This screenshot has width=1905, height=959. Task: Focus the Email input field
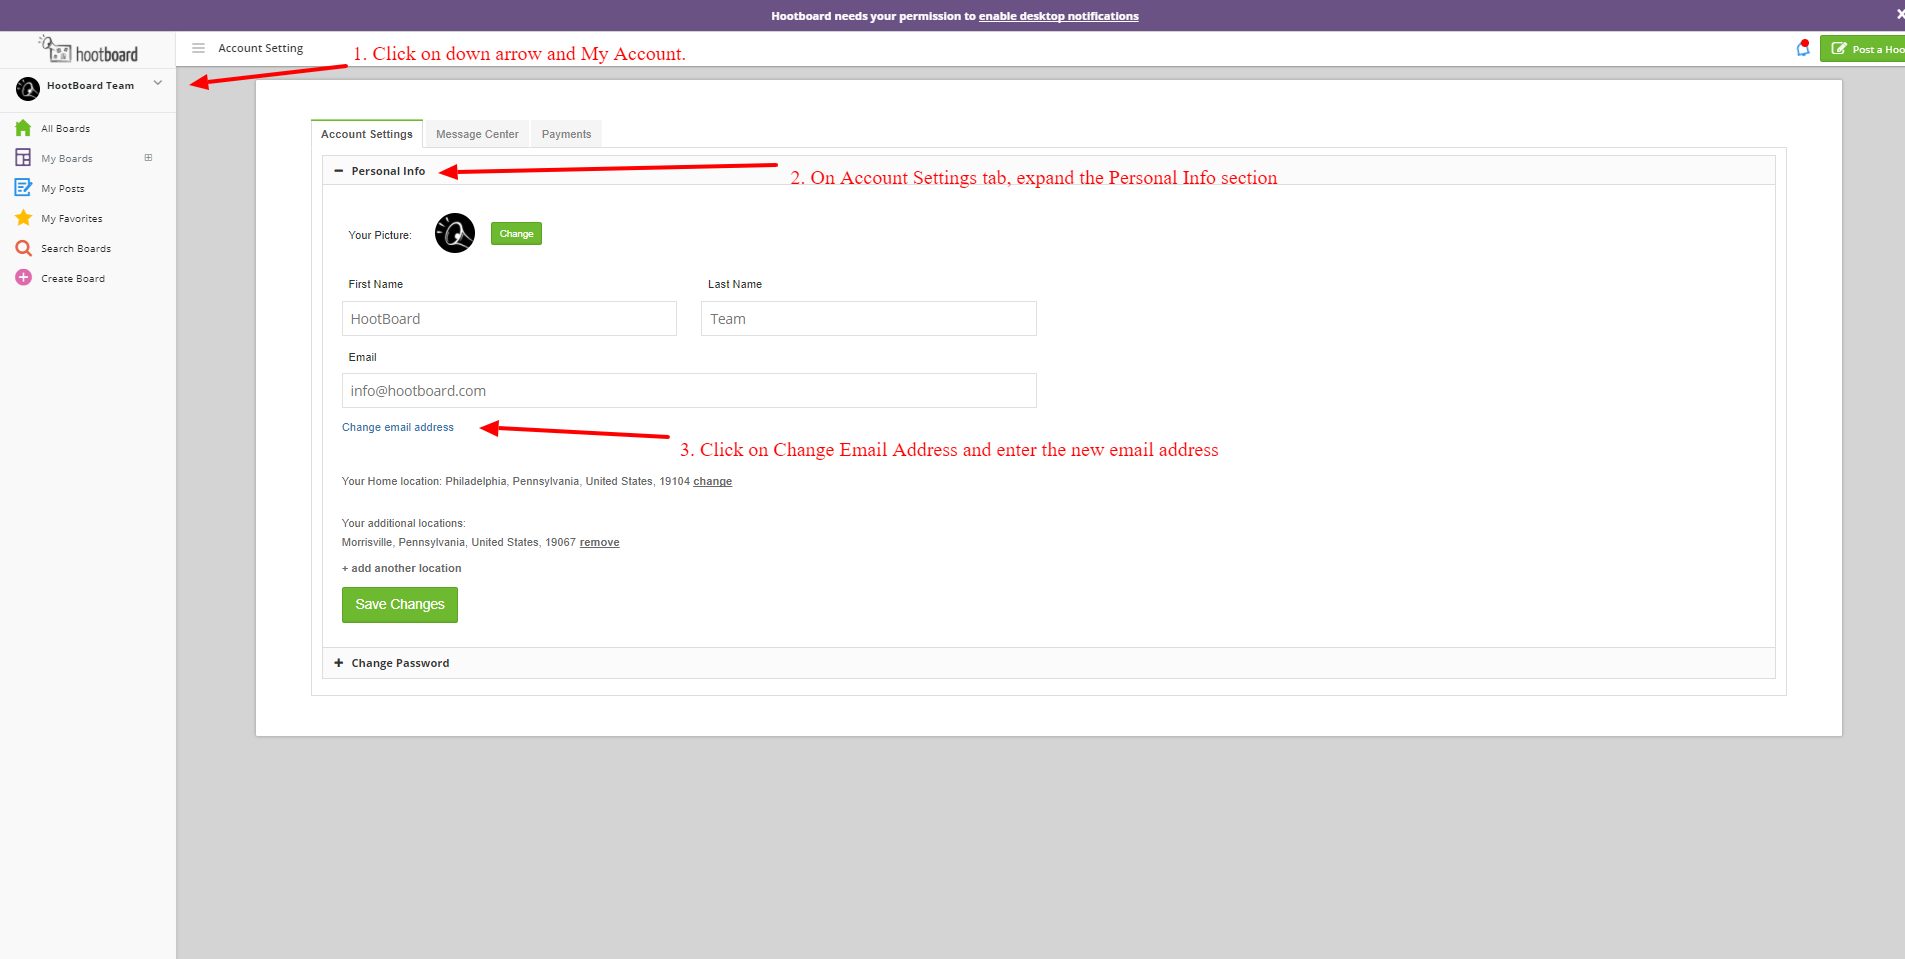[x=689, y=391]
